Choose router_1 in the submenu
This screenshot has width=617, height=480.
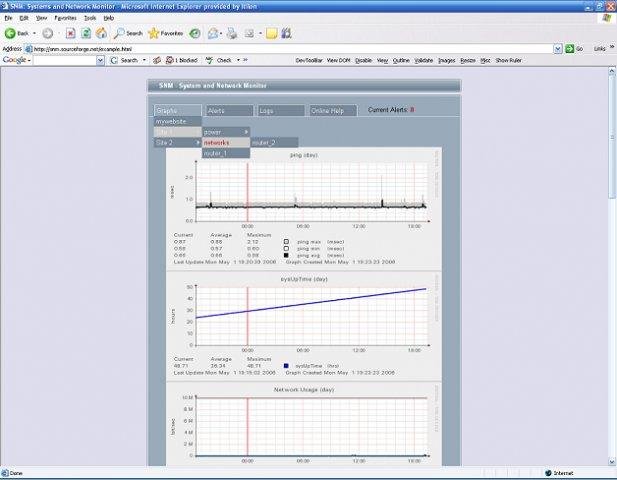pos(226,153)
